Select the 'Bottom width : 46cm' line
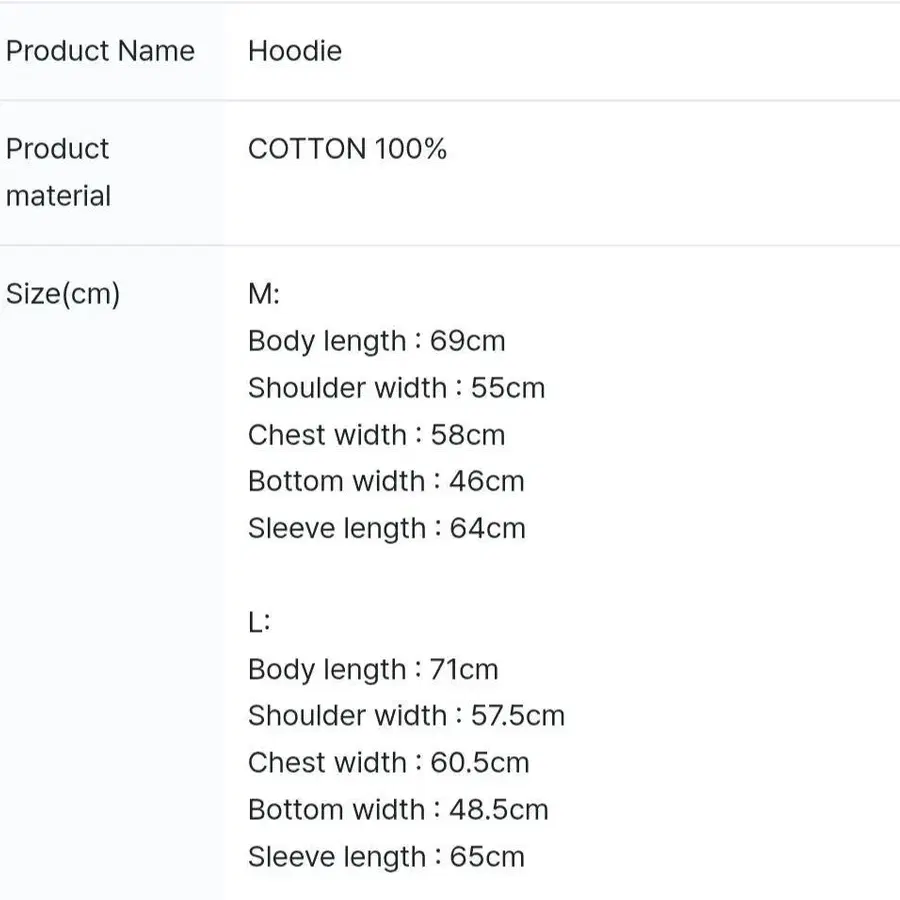This screenshot has height=900, width=900. (x=386, y=481)
